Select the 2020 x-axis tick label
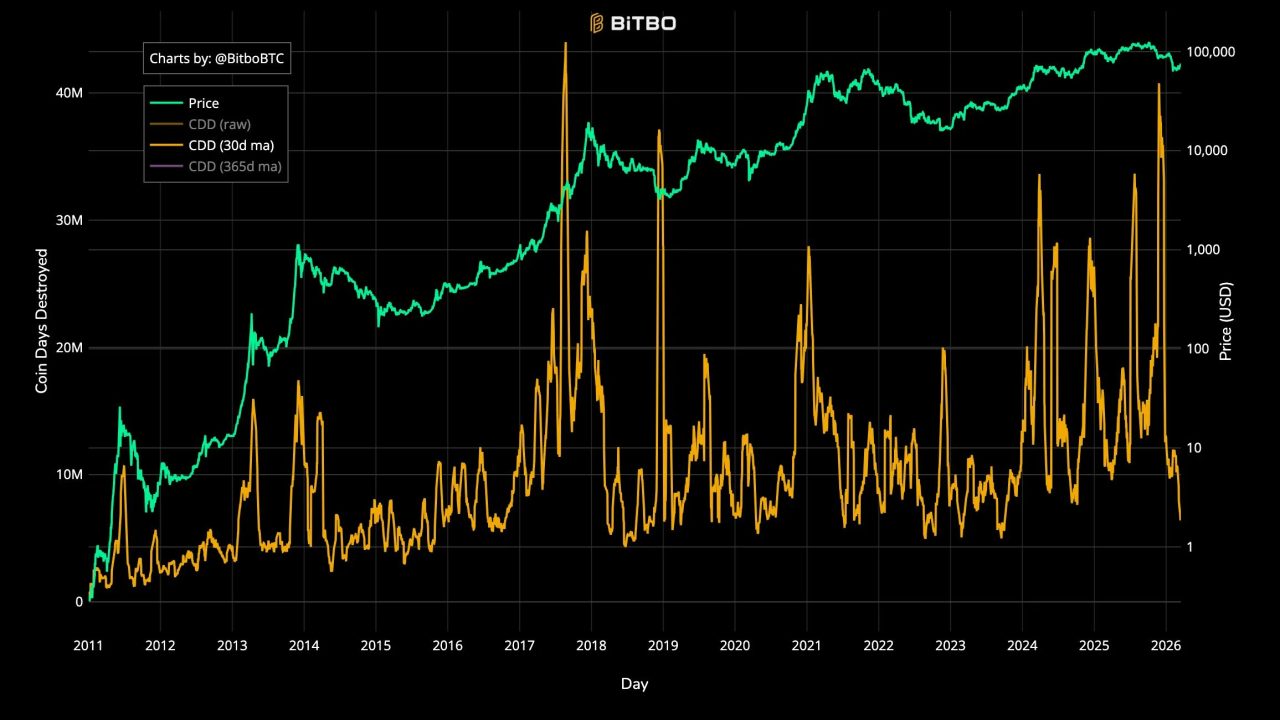 tap(735, 645)
